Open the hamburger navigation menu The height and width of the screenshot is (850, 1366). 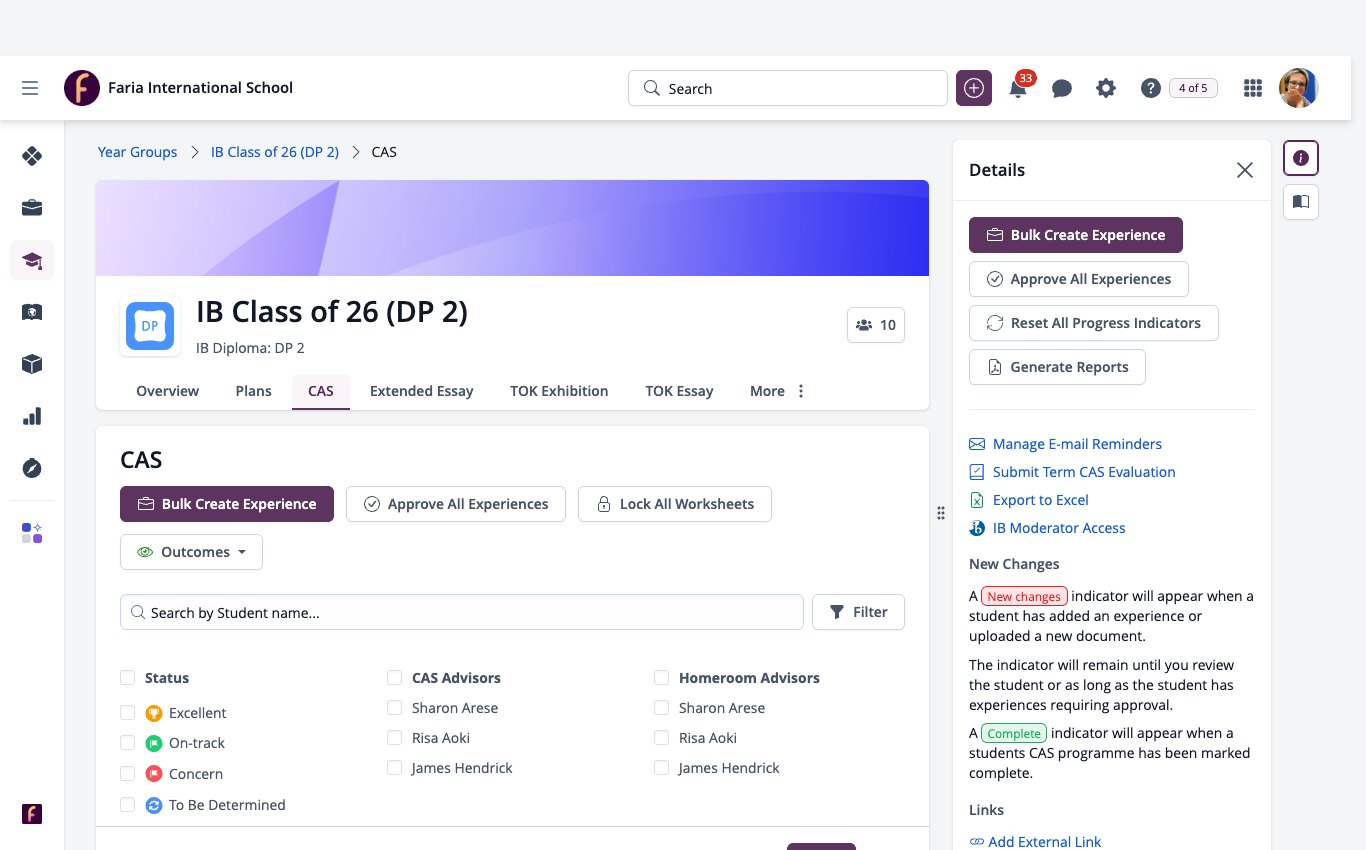pos(30,88)
